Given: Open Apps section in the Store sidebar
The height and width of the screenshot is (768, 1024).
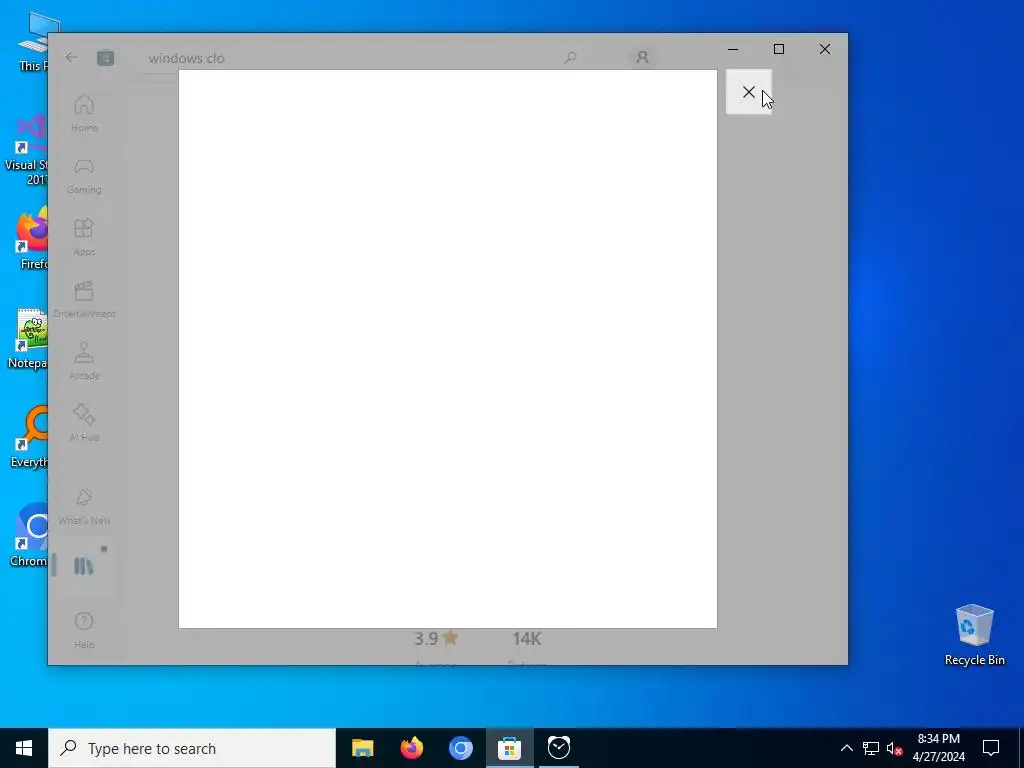Looking at the screenshot, I should click(x=84, y=238).
